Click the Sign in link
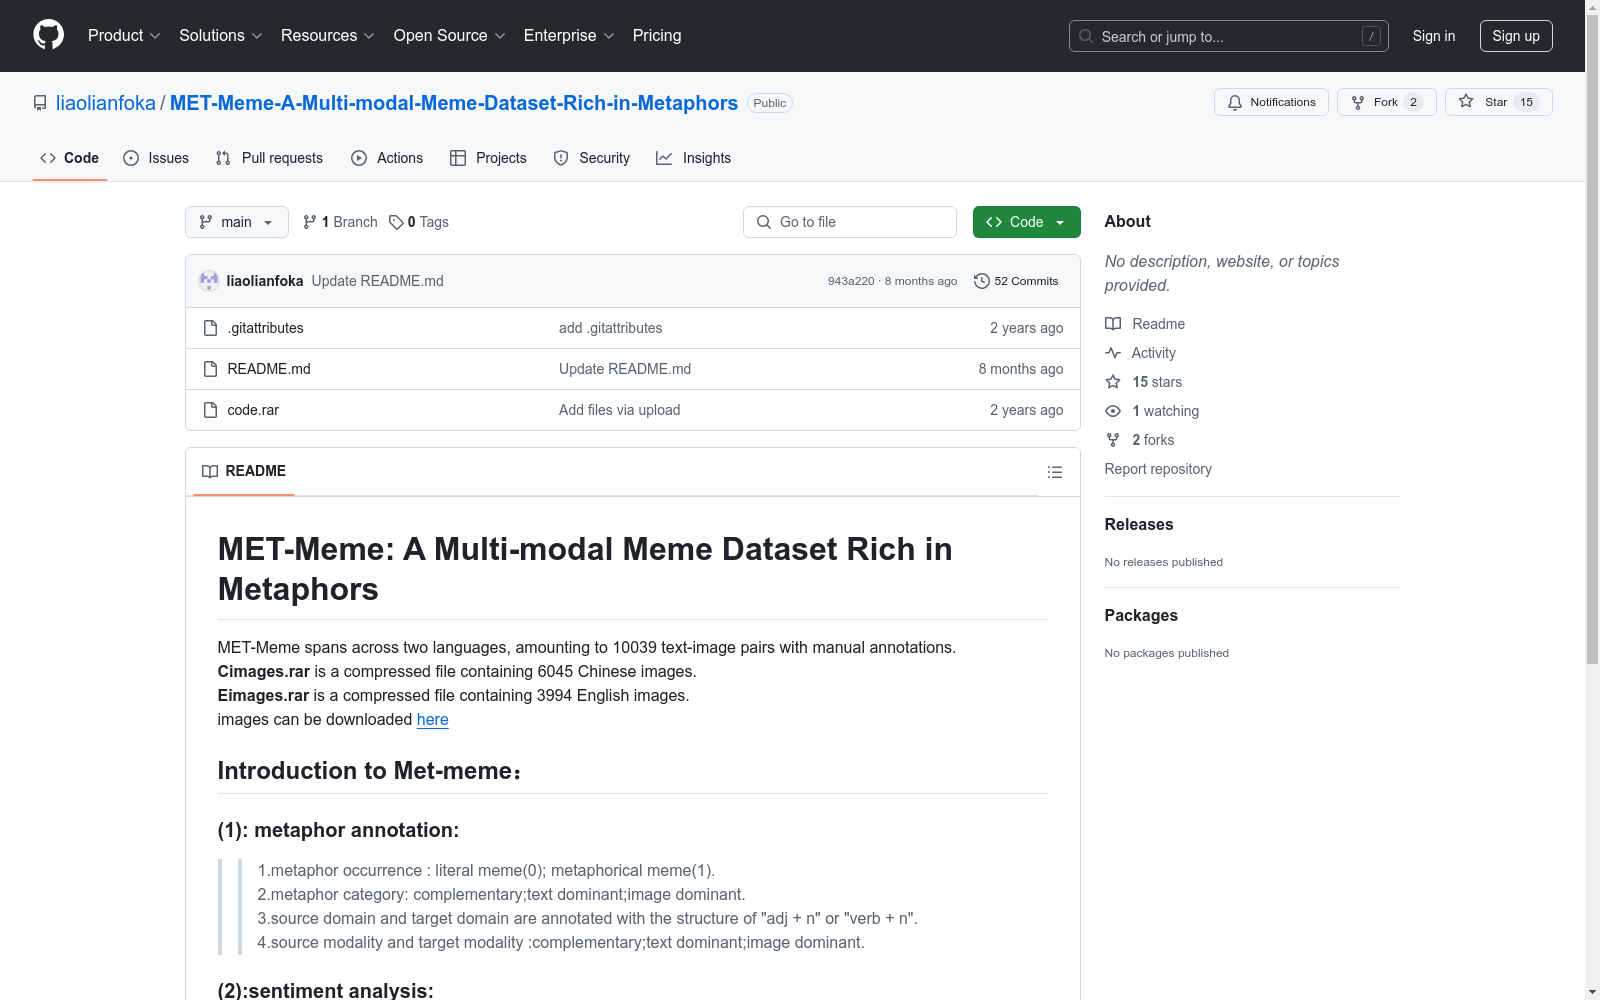1600x1000 pixels. coord(1434,36)
